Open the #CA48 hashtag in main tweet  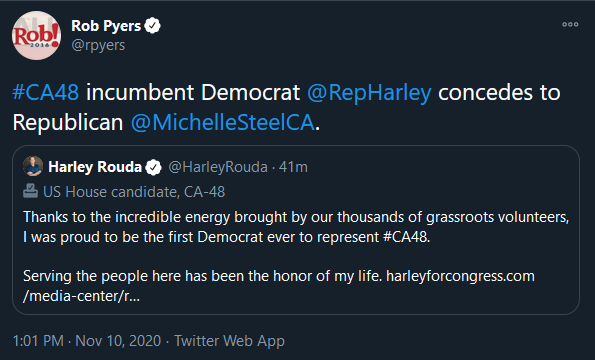click(x=46, y=92)
